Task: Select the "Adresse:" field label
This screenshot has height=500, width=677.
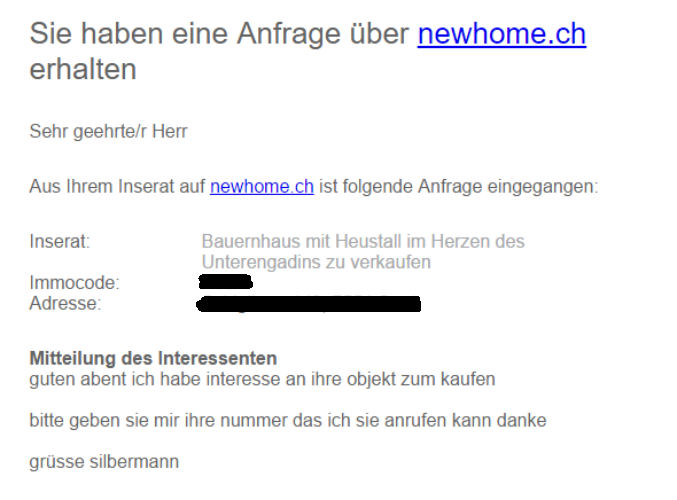Action: (65, 304)
